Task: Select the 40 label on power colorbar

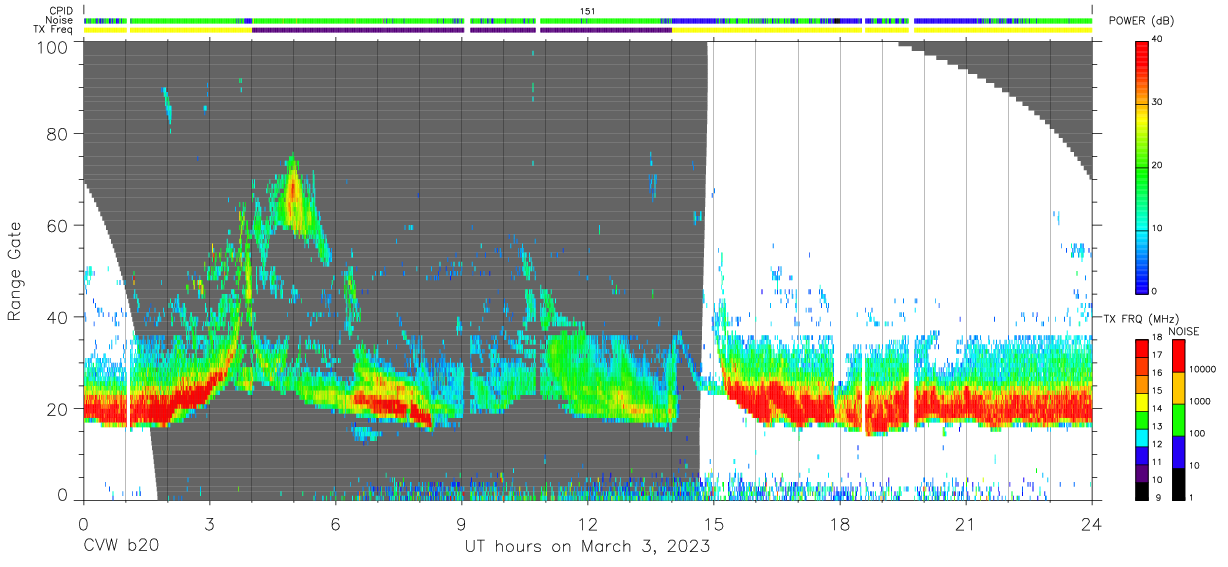Action: [x=1158, y=40]
